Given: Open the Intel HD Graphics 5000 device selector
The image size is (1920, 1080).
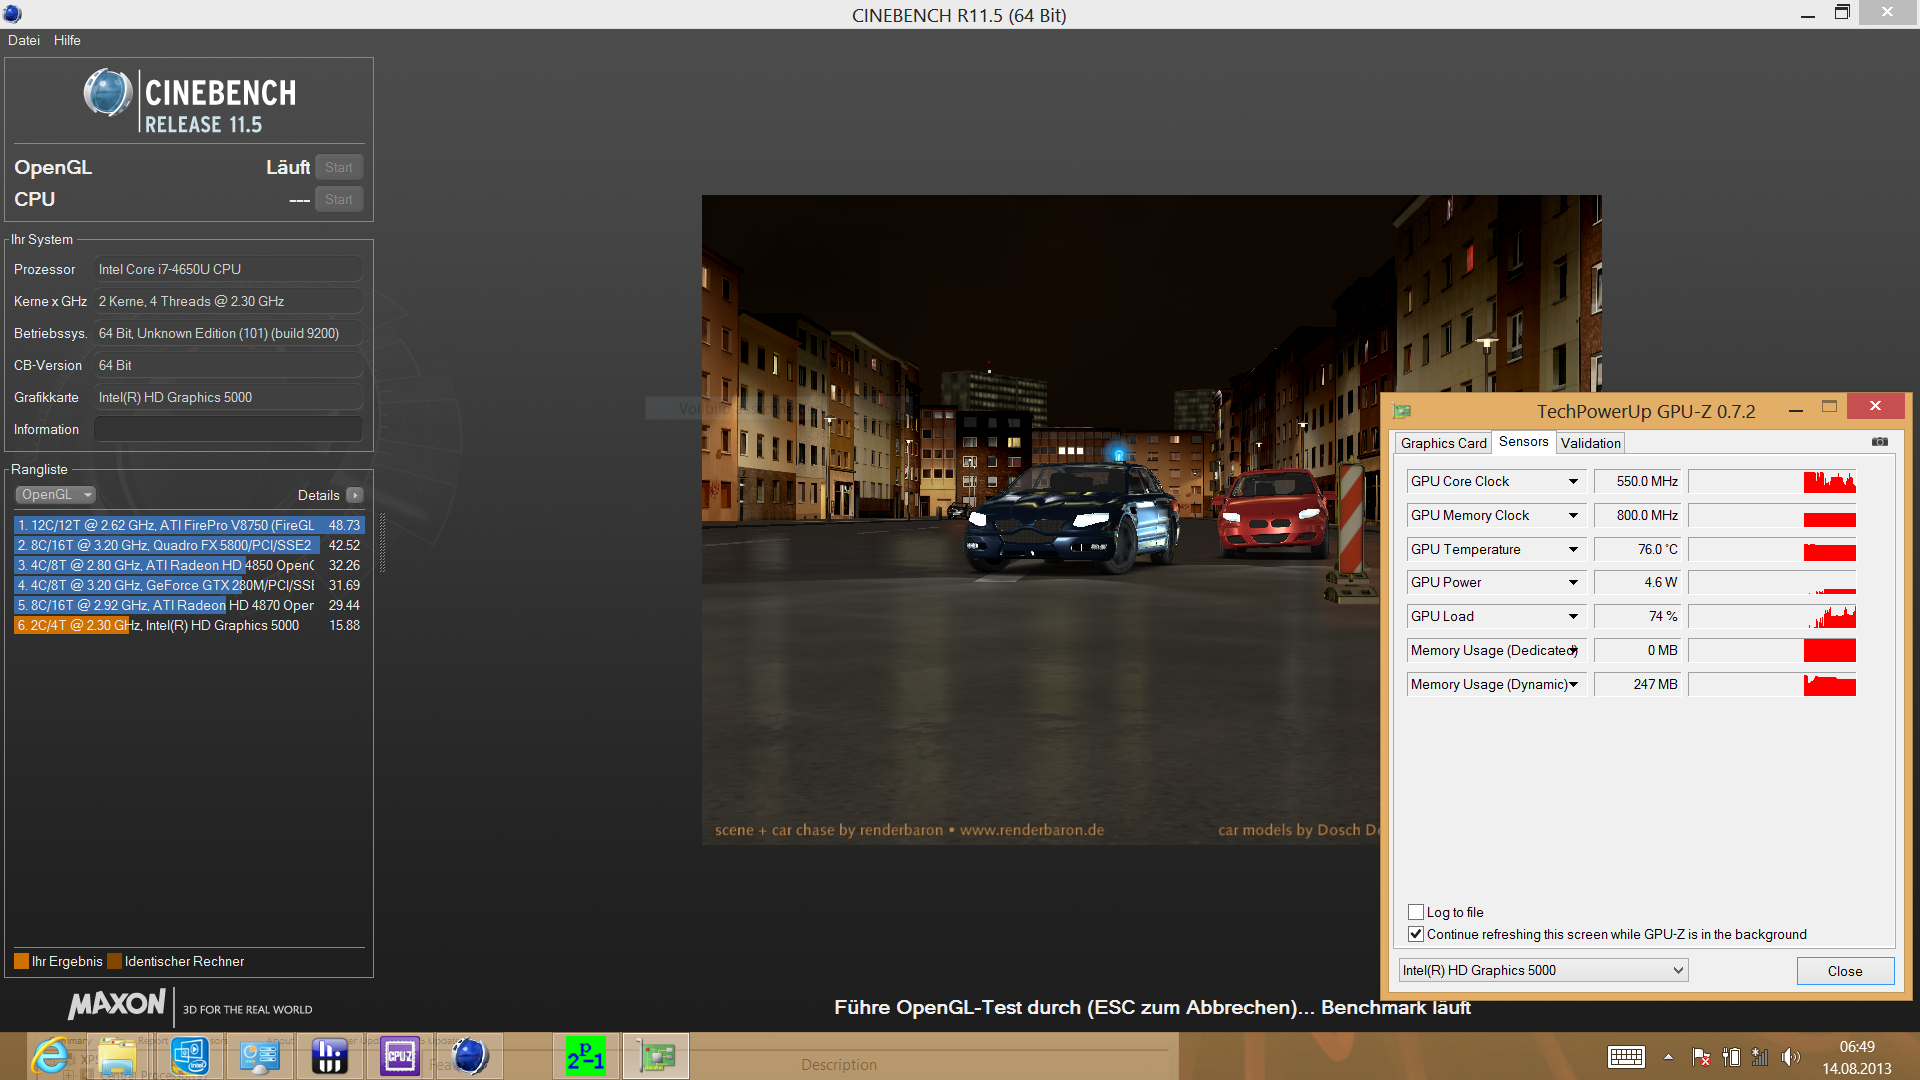Looking at the screenshot, I should point(1543,970).
